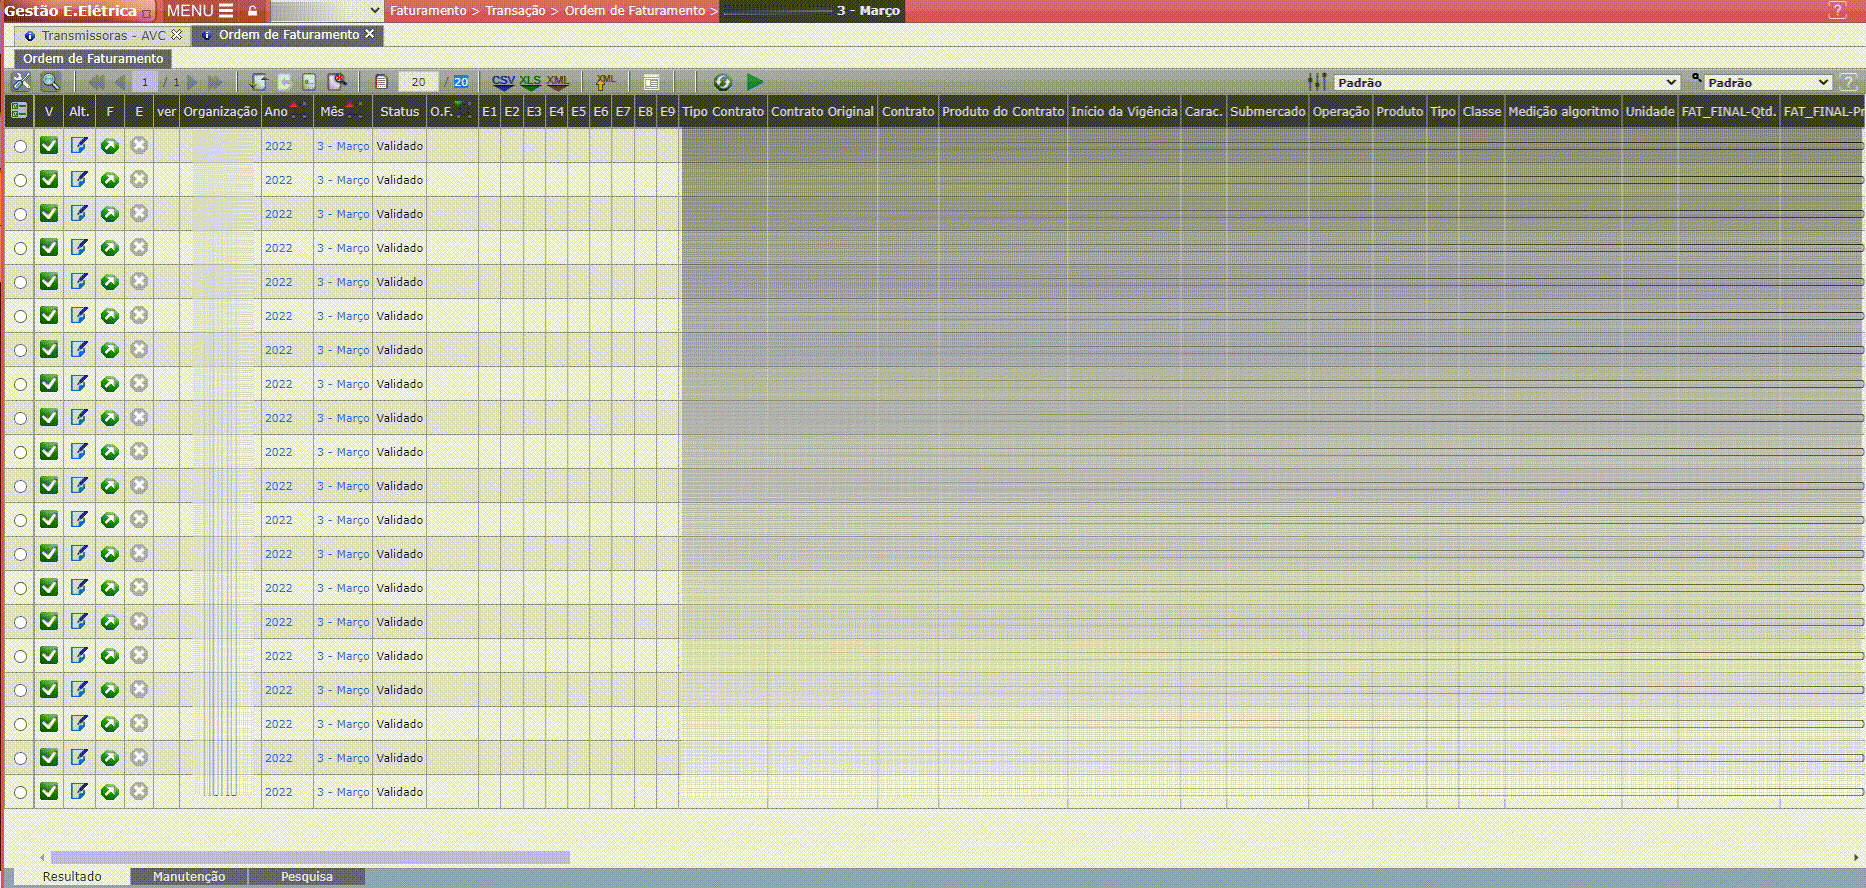Click the horizontal scrollbar at bottom
This screenshot has height=888, width=1866.
pos(310,857)
